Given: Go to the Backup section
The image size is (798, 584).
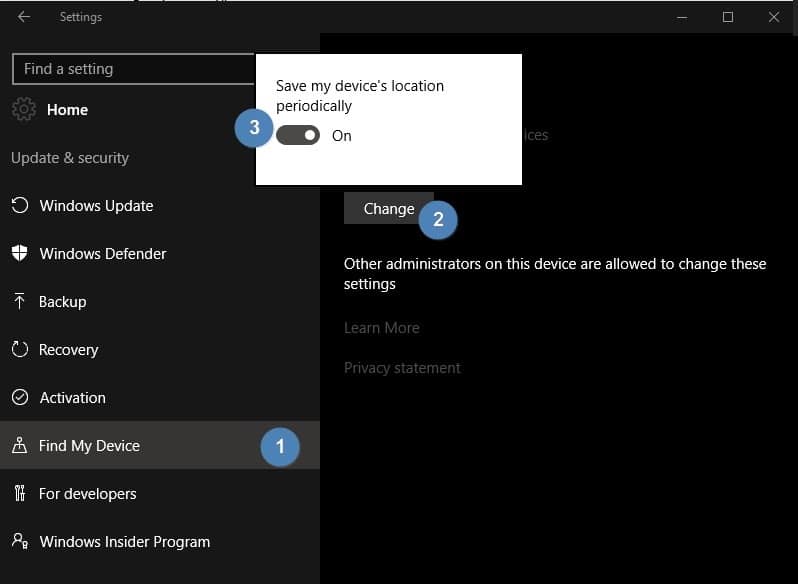Looking at the screenshot, I should tap(160, 302).
